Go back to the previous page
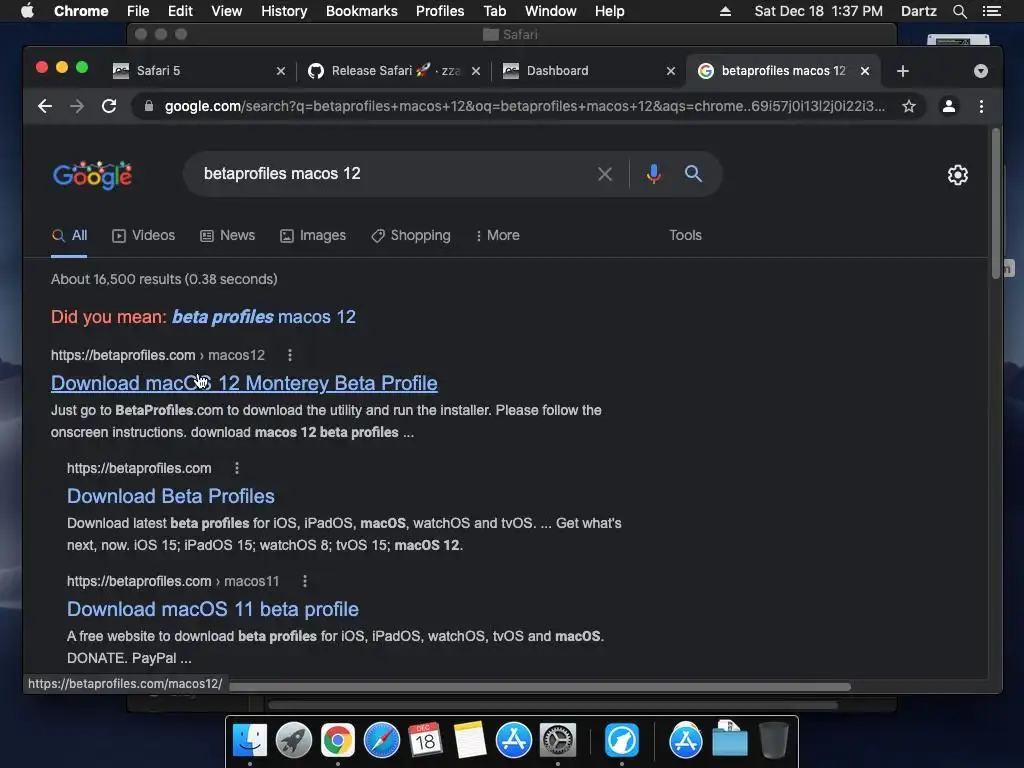1024x768 pixels. pos(44,106)
